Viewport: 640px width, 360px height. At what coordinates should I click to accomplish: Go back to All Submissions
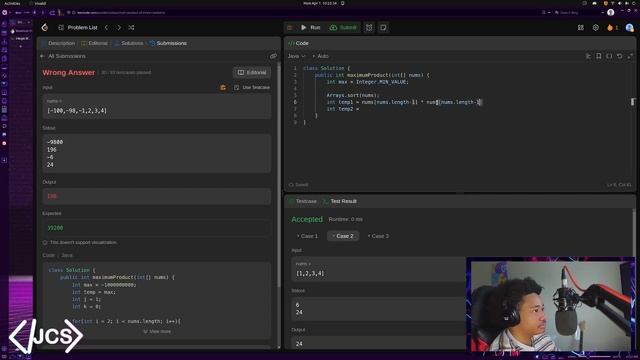pyautogui.click(x=62, y=56)
